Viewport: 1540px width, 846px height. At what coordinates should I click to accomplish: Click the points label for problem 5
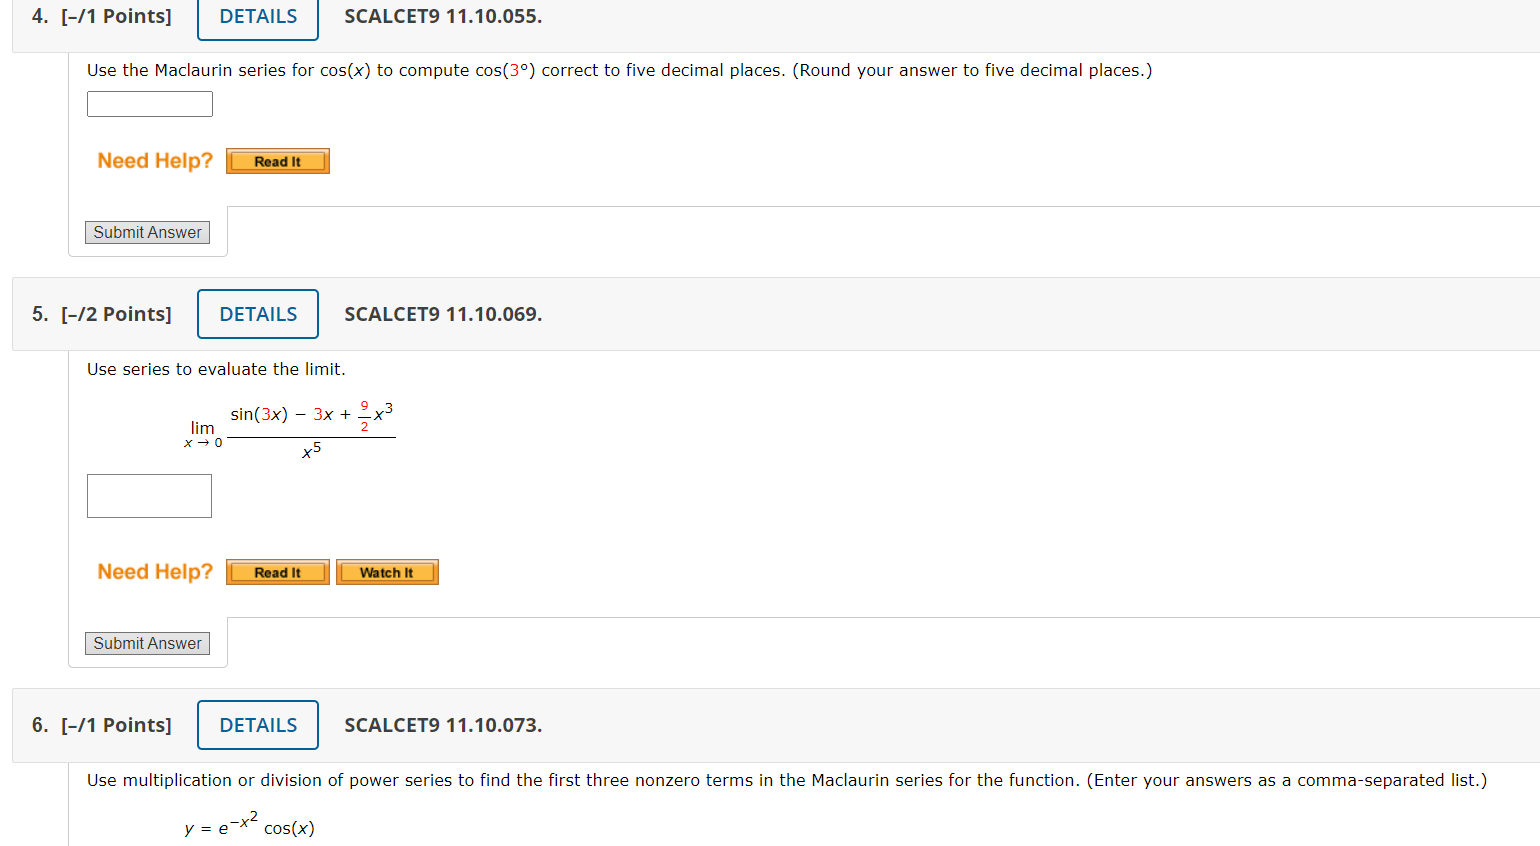tap(117, 314)
